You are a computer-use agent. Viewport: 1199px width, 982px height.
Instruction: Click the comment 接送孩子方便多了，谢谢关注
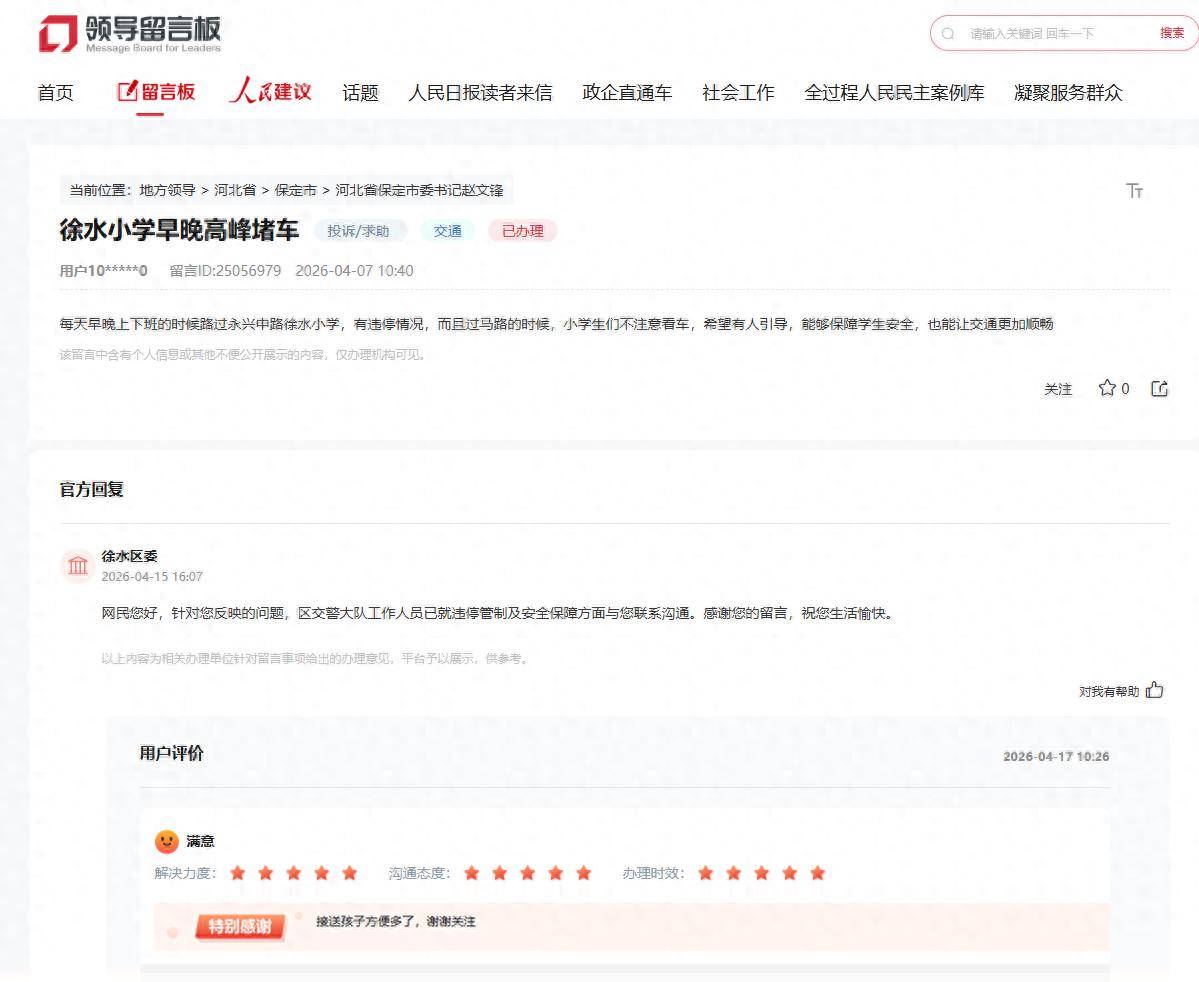point(396,922)
